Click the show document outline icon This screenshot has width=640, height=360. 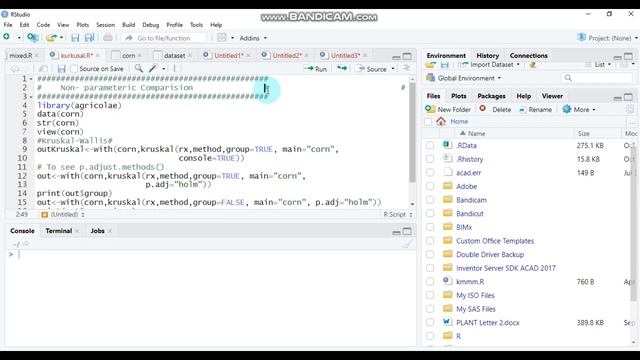(406, 68)
